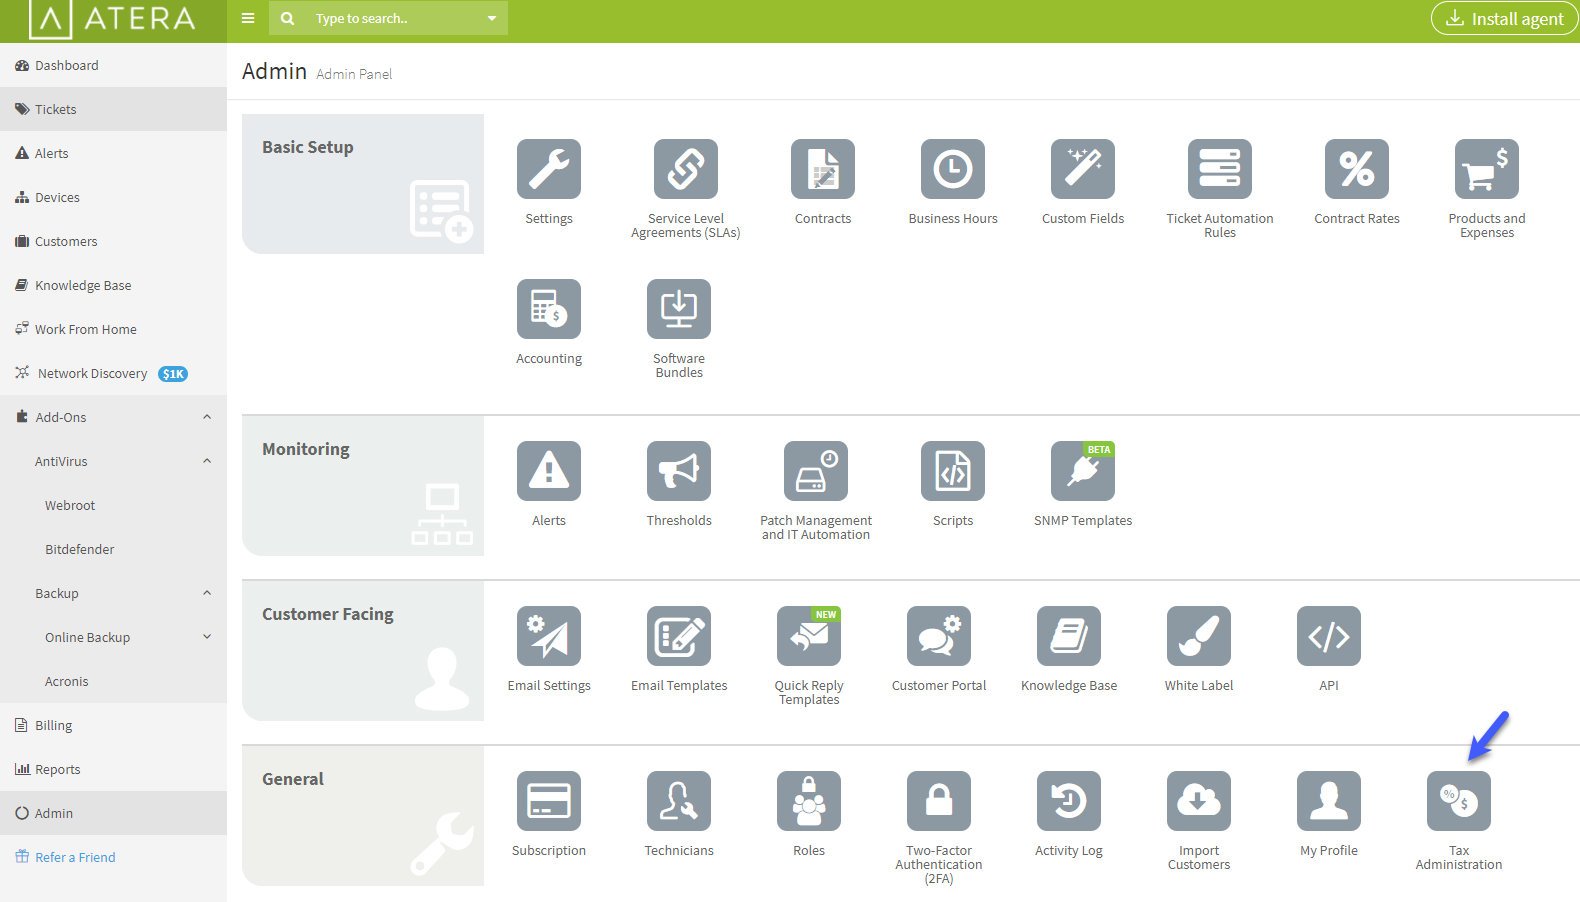Open Reports in sidebar
Image resolution: width=1580 pixels, height=902 pixels.
coord(113,769)
